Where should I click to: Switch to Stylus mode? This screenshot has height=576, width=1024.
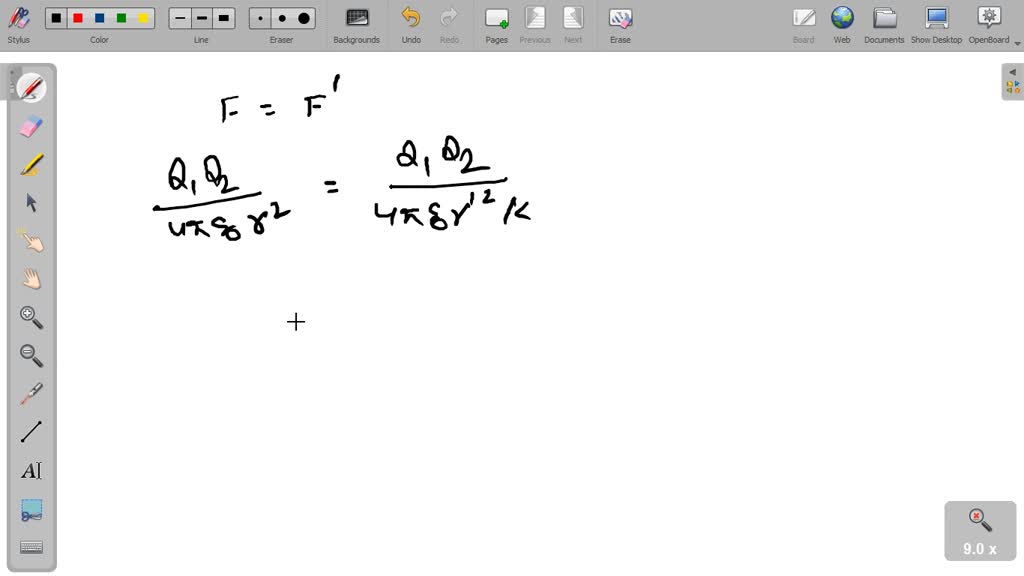tap(18, 24)
